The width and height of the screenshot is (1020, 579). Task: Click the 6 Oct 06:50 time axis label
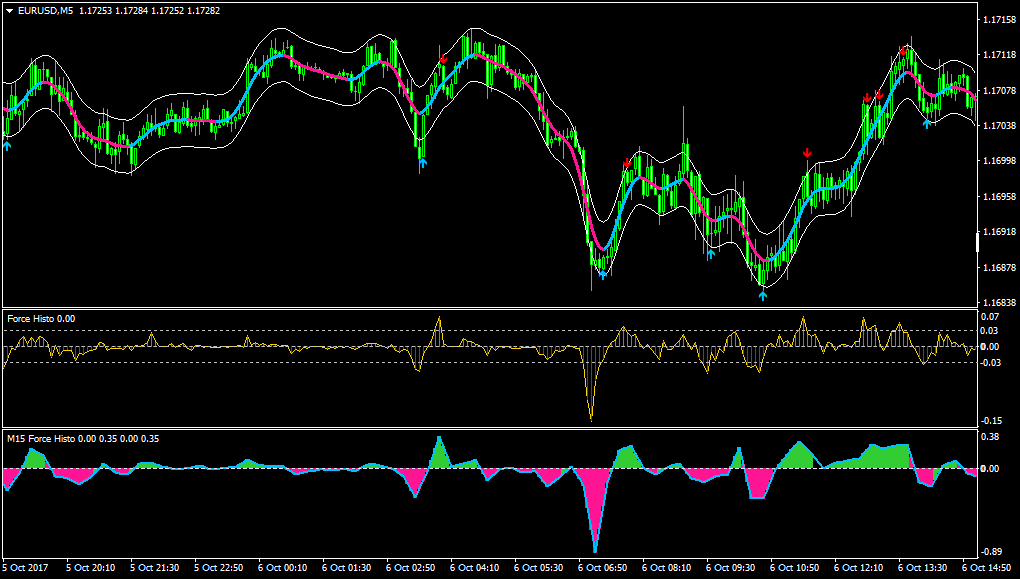[603, 568]
